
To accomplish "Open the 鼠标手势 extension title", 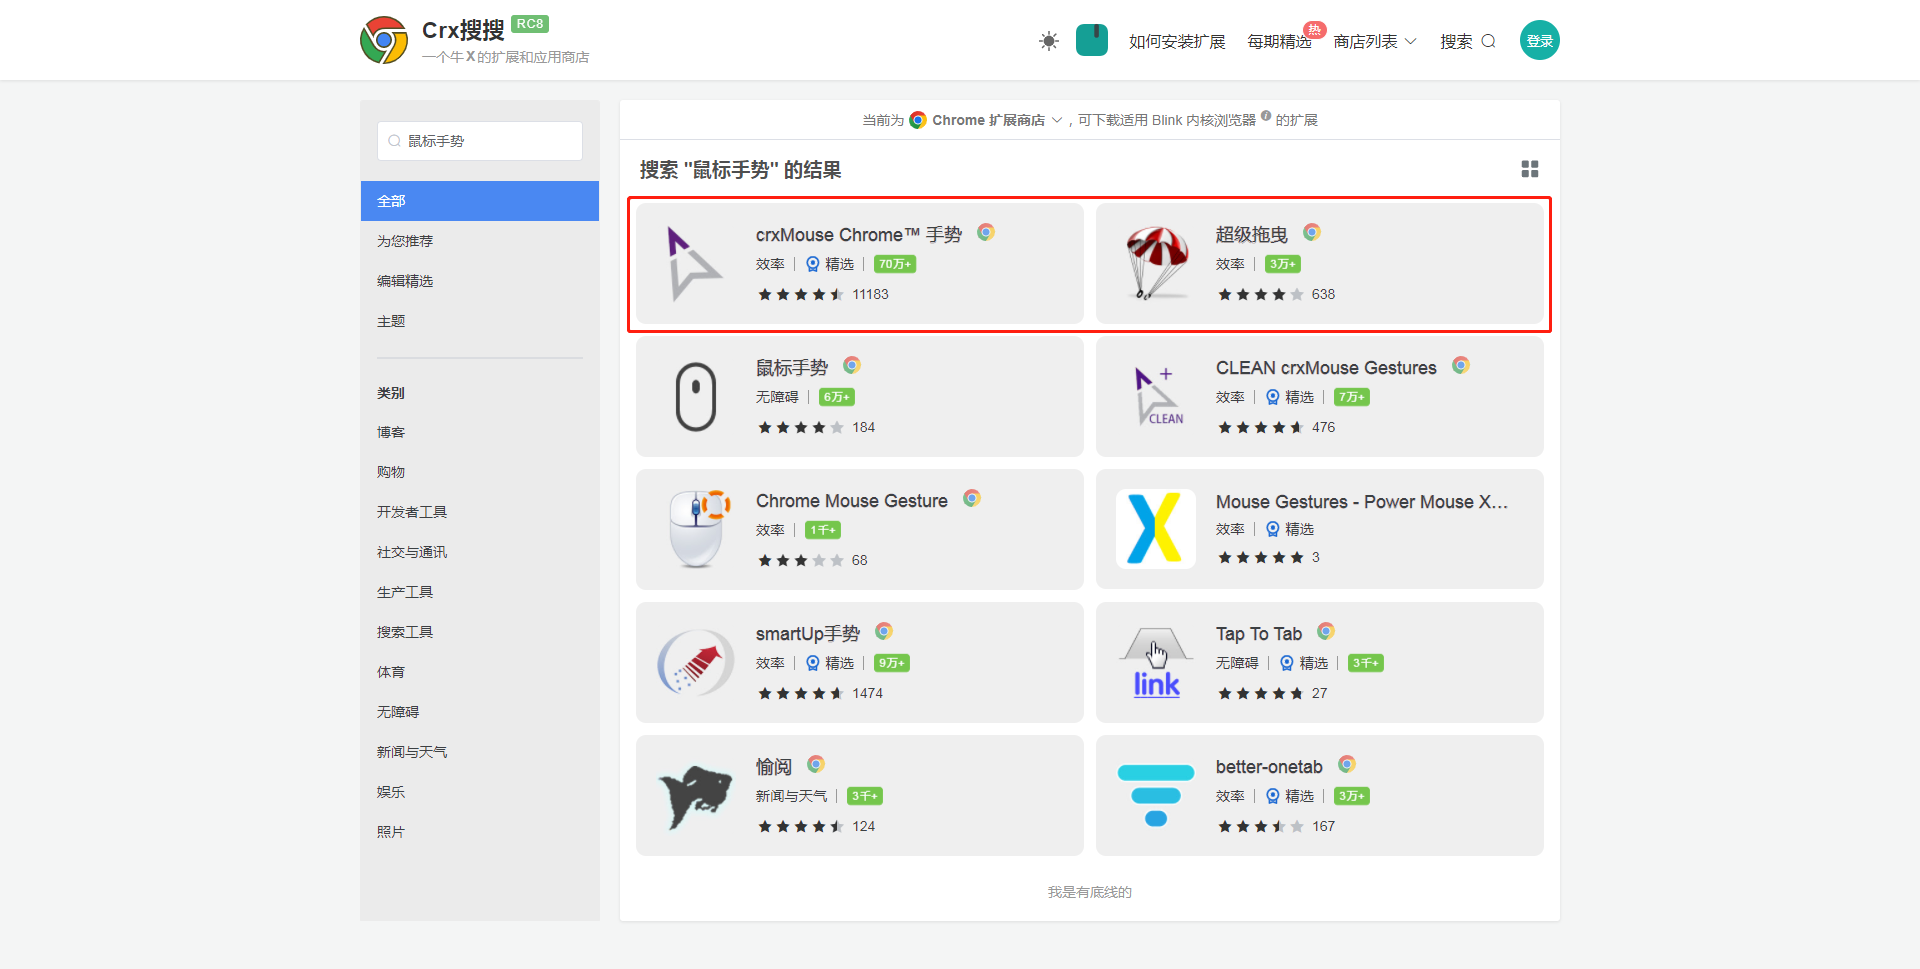I will point(792,368).
